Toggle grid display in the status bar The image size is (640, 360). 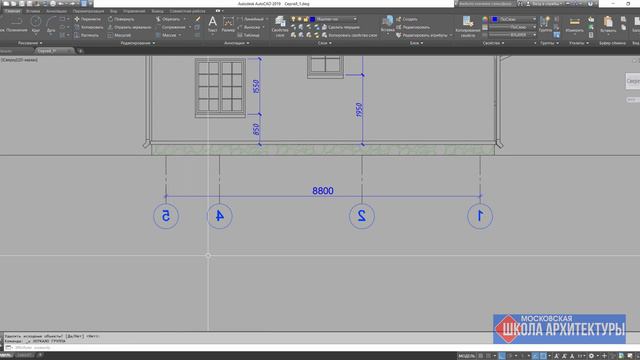(x=480, y=356)
